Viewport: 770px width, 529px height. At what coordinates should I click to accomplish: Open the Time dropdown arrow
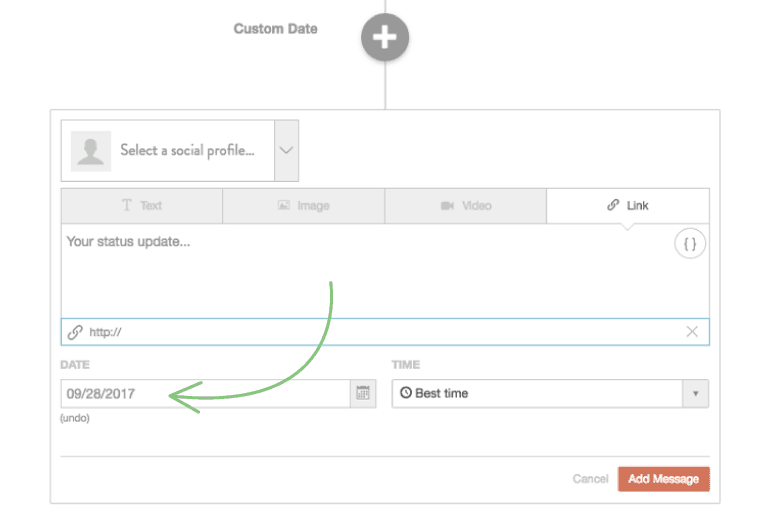(x=695, y=394)
